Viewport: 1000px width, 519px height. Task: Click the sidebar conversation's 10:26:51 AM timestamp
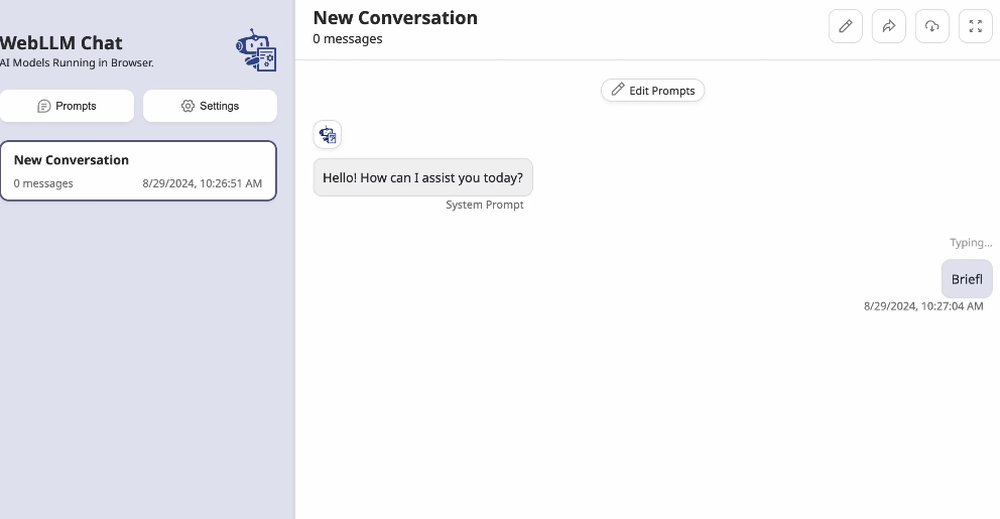coord(202,184)
